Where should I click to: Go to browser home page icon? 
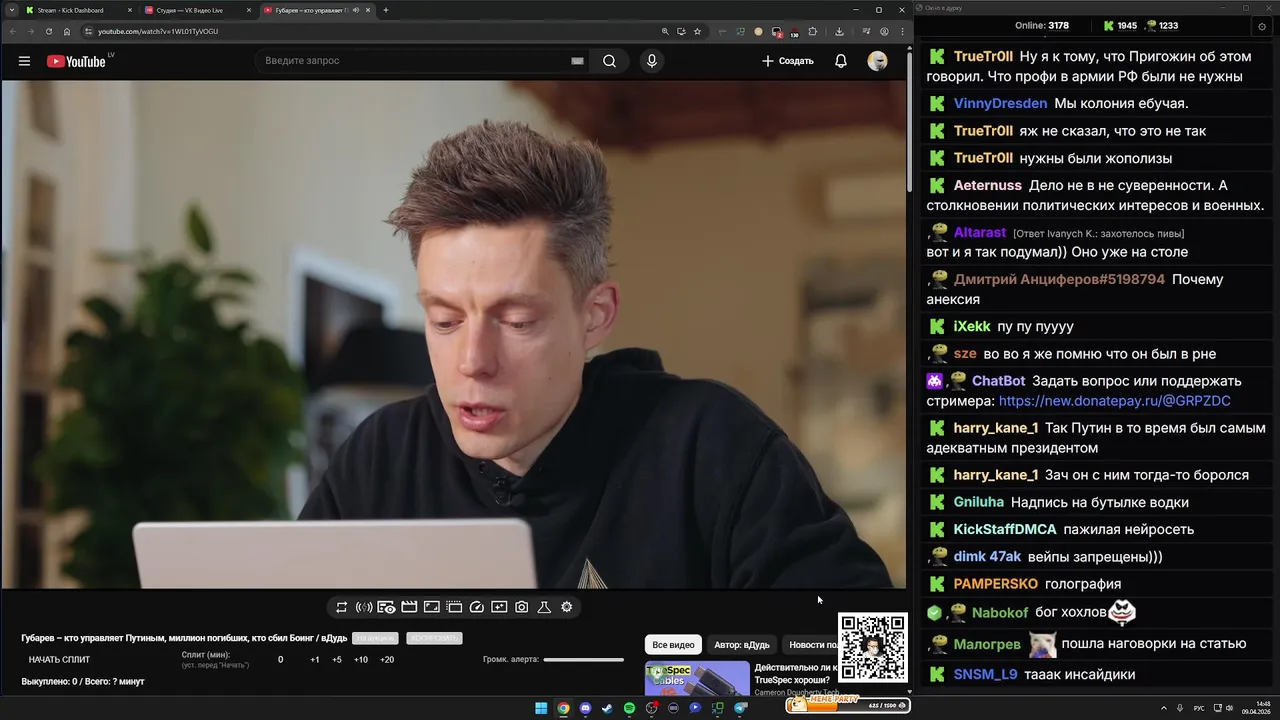point(67,31)
